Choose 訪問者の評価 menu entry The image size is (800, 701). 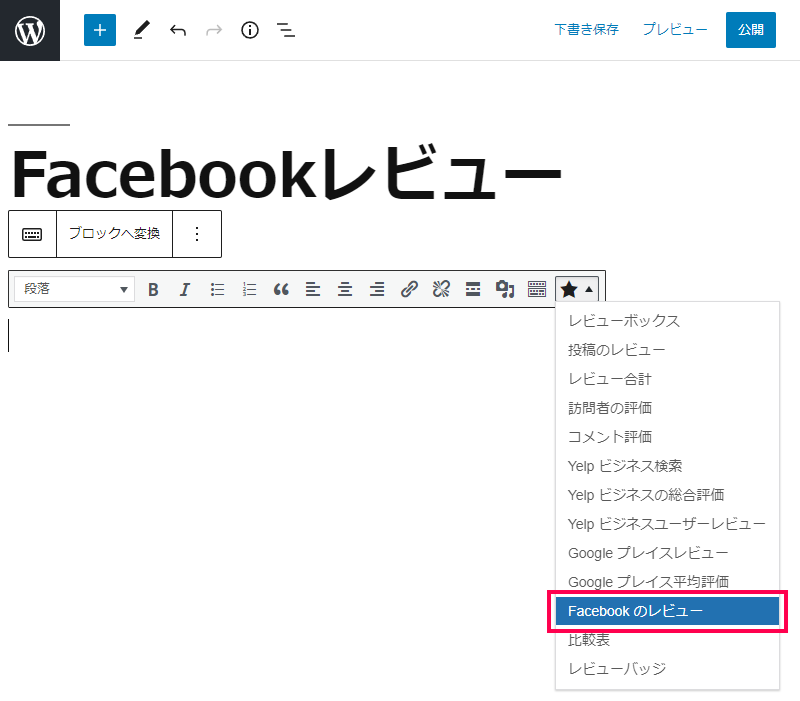[x=667, y=408]
